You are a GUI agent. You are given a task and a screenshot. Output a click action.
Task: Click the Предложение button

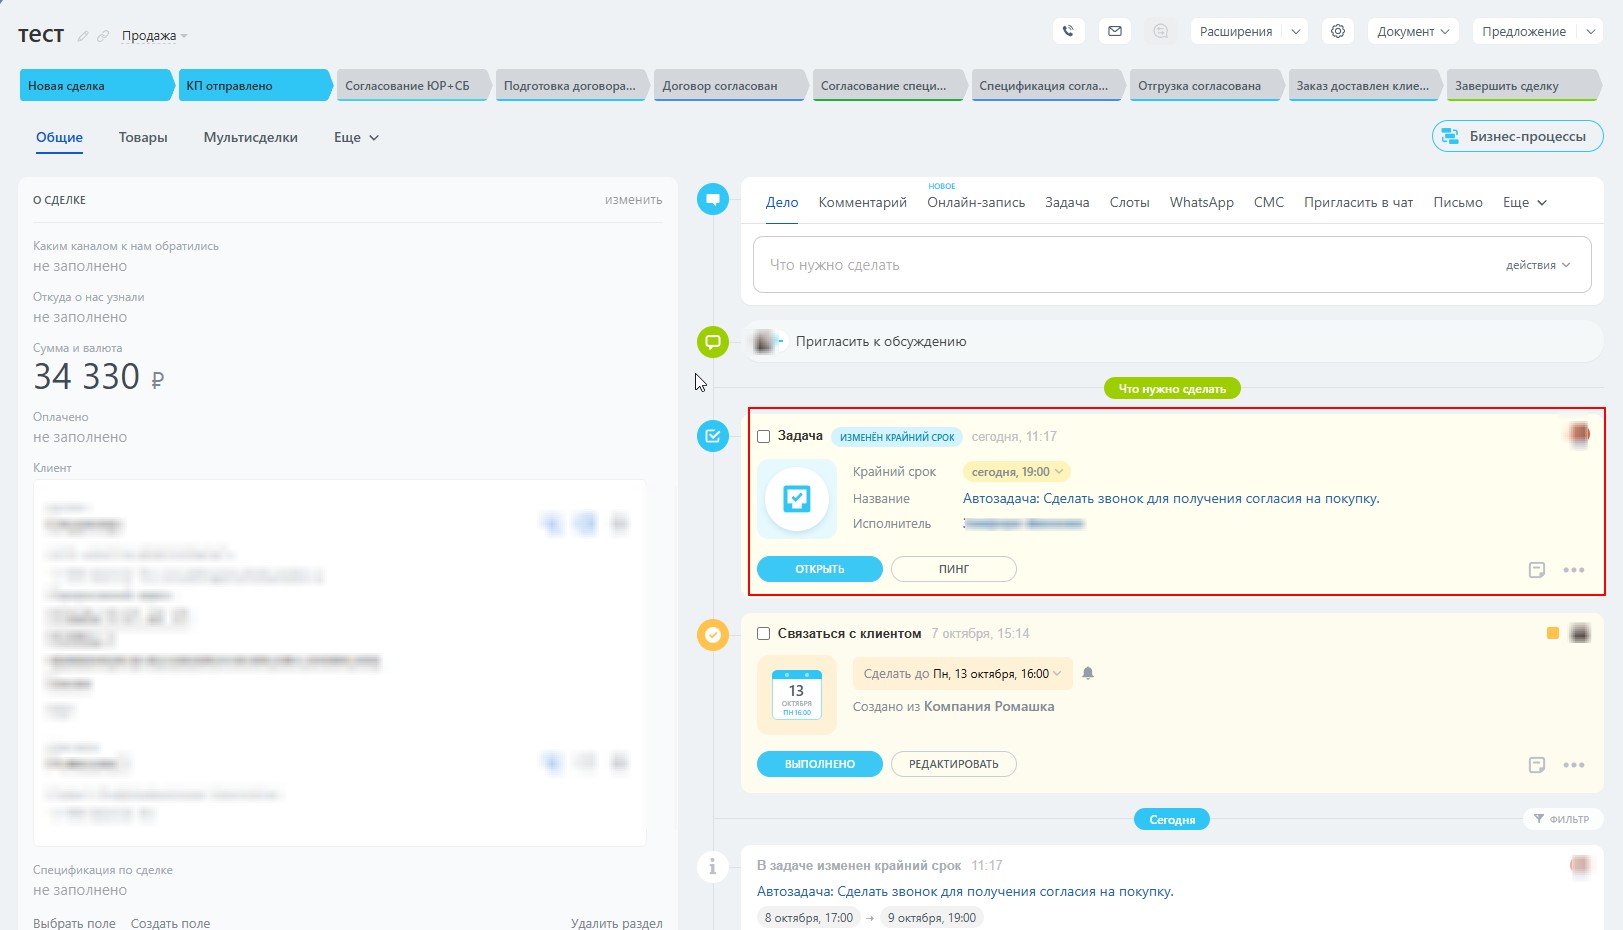[1524, 31]
